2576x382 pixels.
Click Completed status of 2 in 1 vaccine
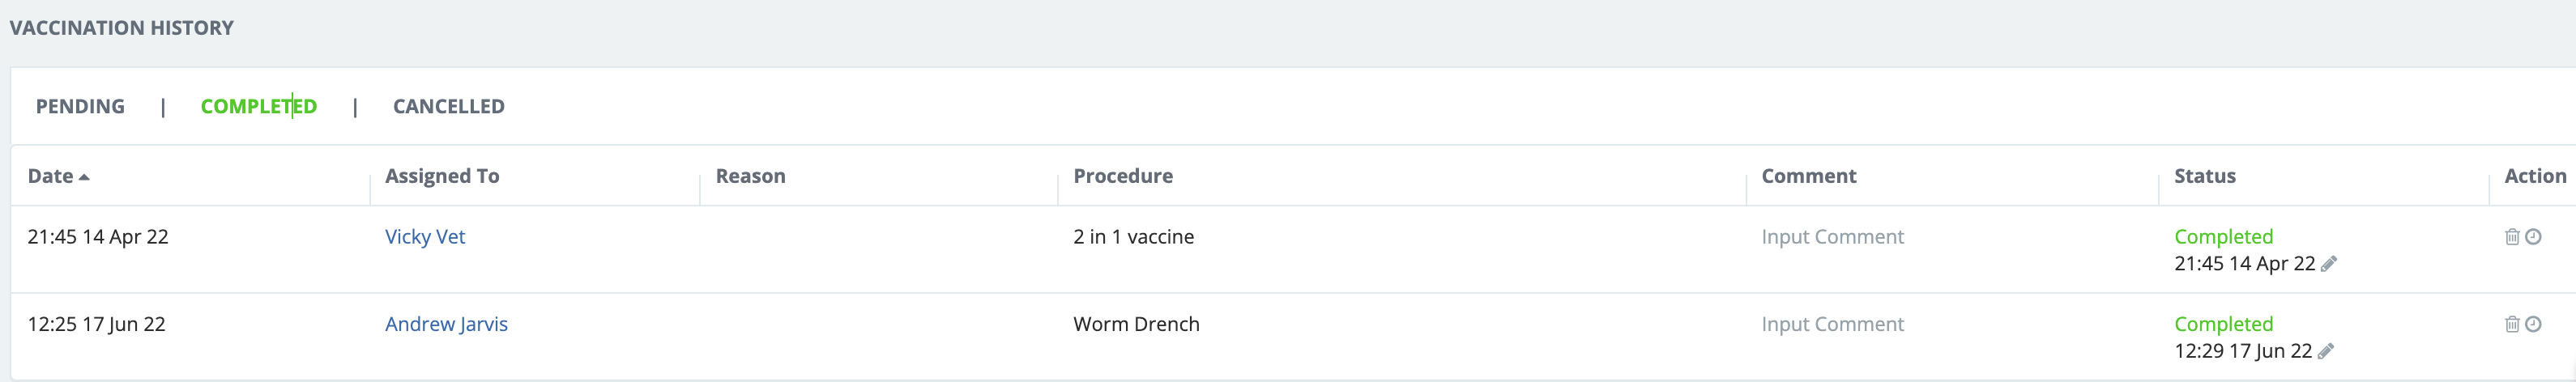[x=2223, y=237]
